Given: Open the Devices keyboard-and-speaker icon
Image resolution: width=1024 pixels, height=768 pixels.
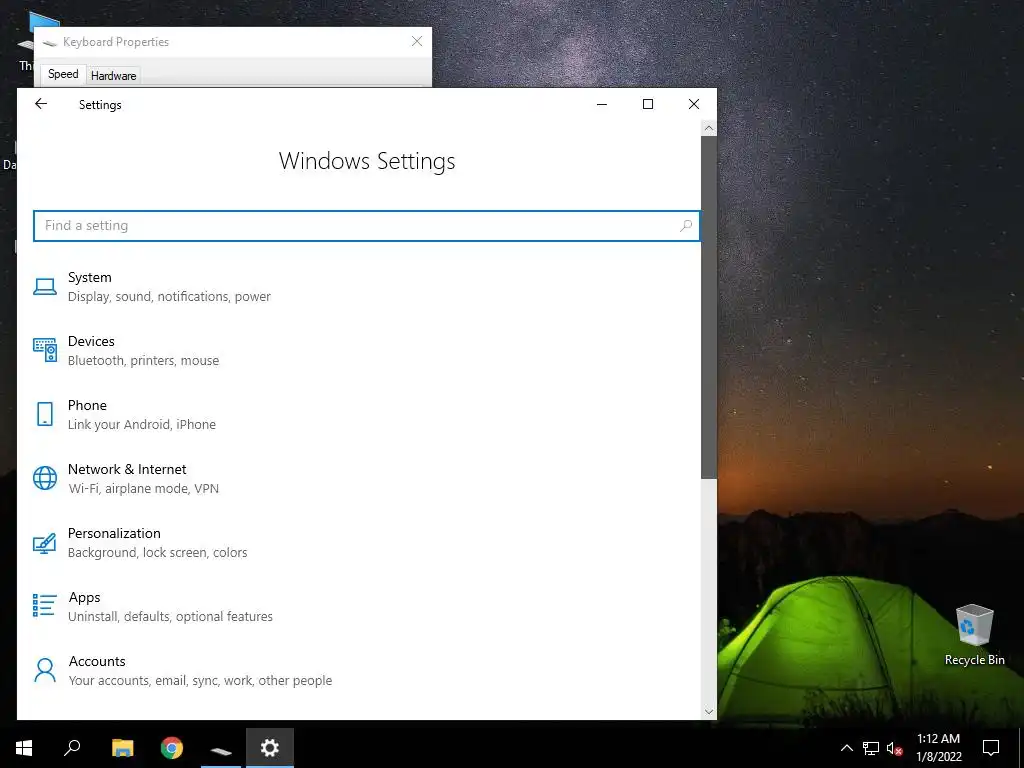Looking at the screenshot, I should 44,350.
